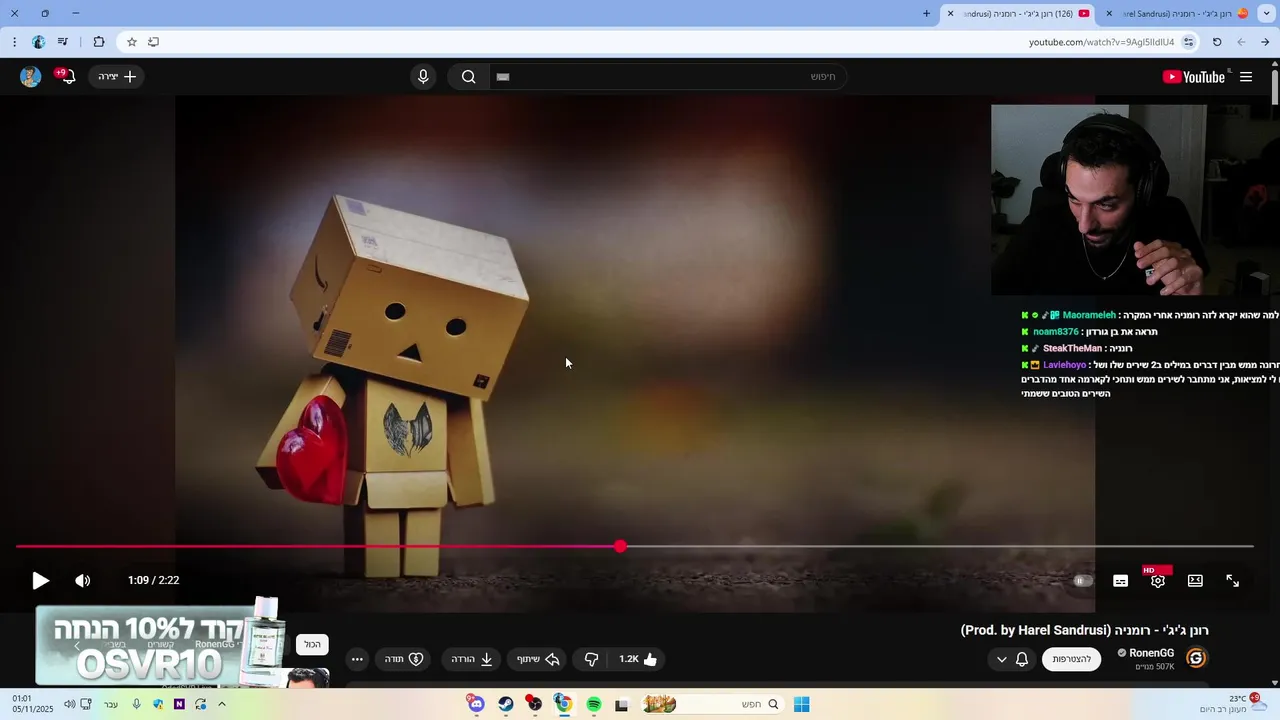Open Discord from taskbar
1280x720 pixels.
pyautogui.click(x=476, y=704)
